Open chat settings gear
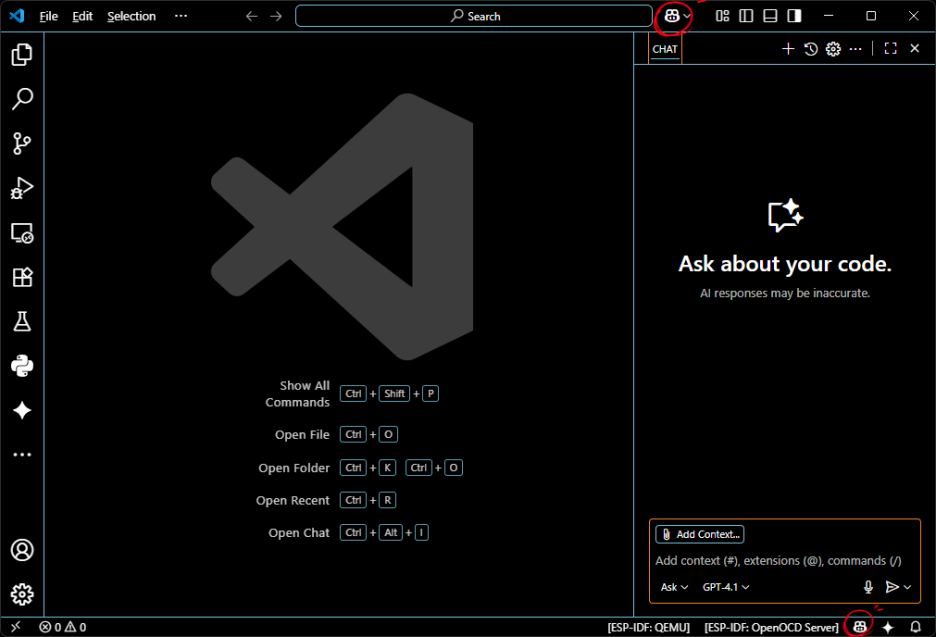 [833, 48]
